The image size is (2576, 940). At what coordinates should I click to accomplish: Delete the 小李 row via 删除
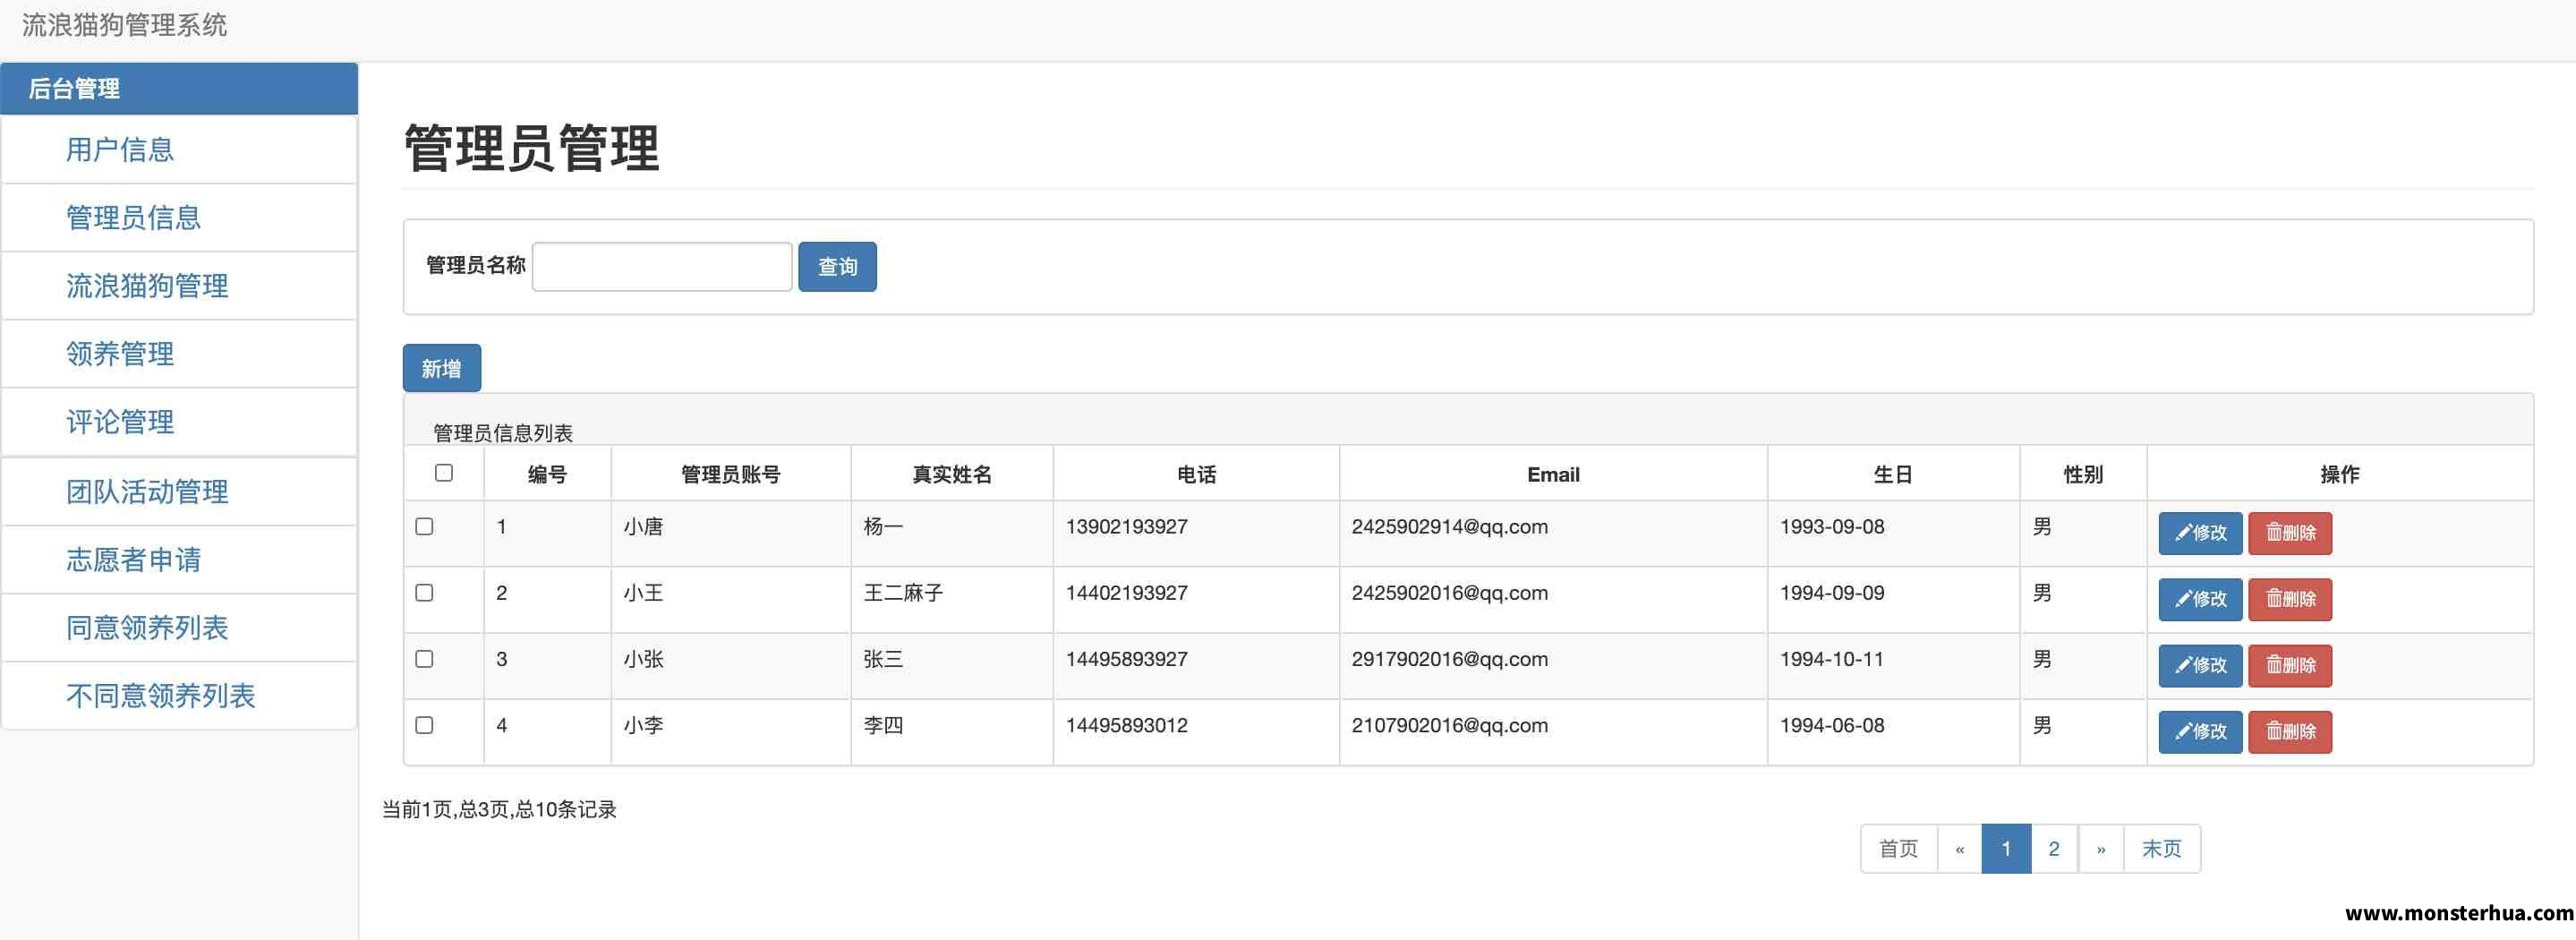point(2290,731)
